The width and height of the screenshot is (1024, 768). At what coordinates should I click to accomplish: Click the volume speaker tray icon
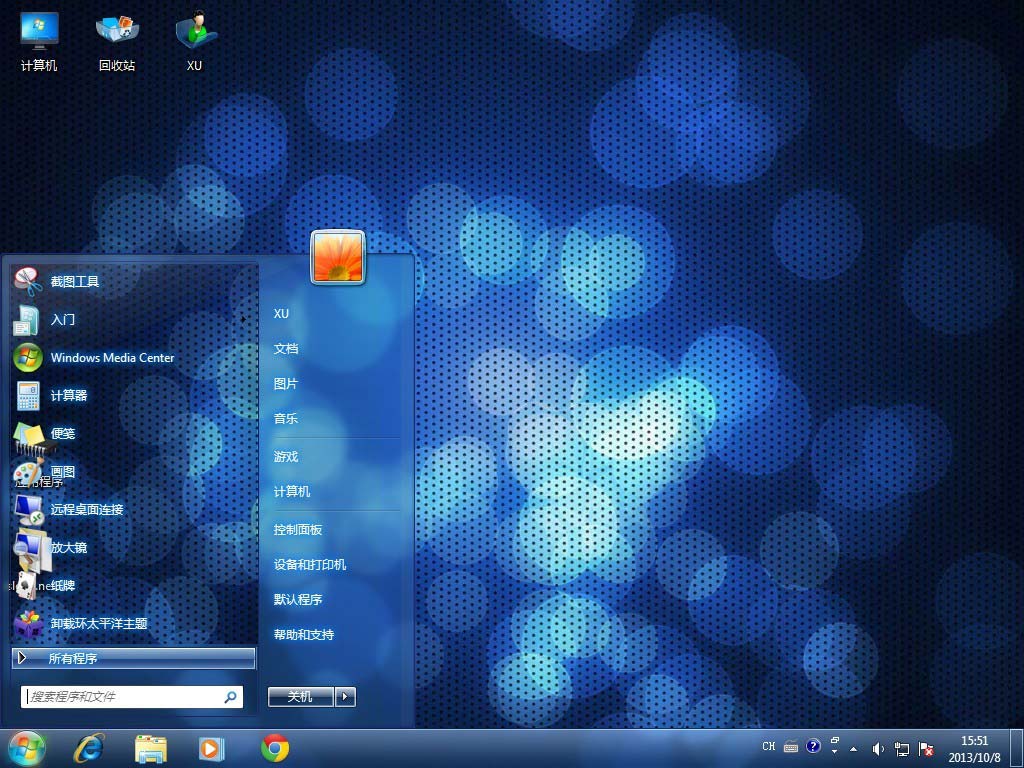point(878,748)
